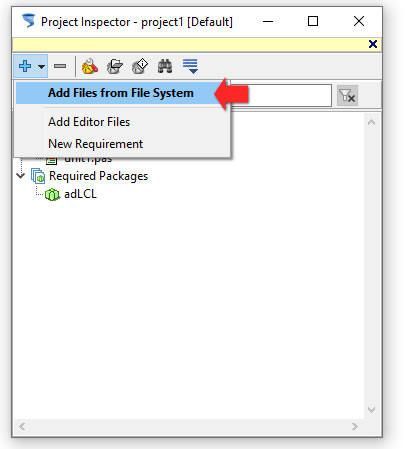The height and width of the screenshot is (449, 414).
Task: Select Add Files from File System
Action: pyautogui.click(x=121, y=93)
